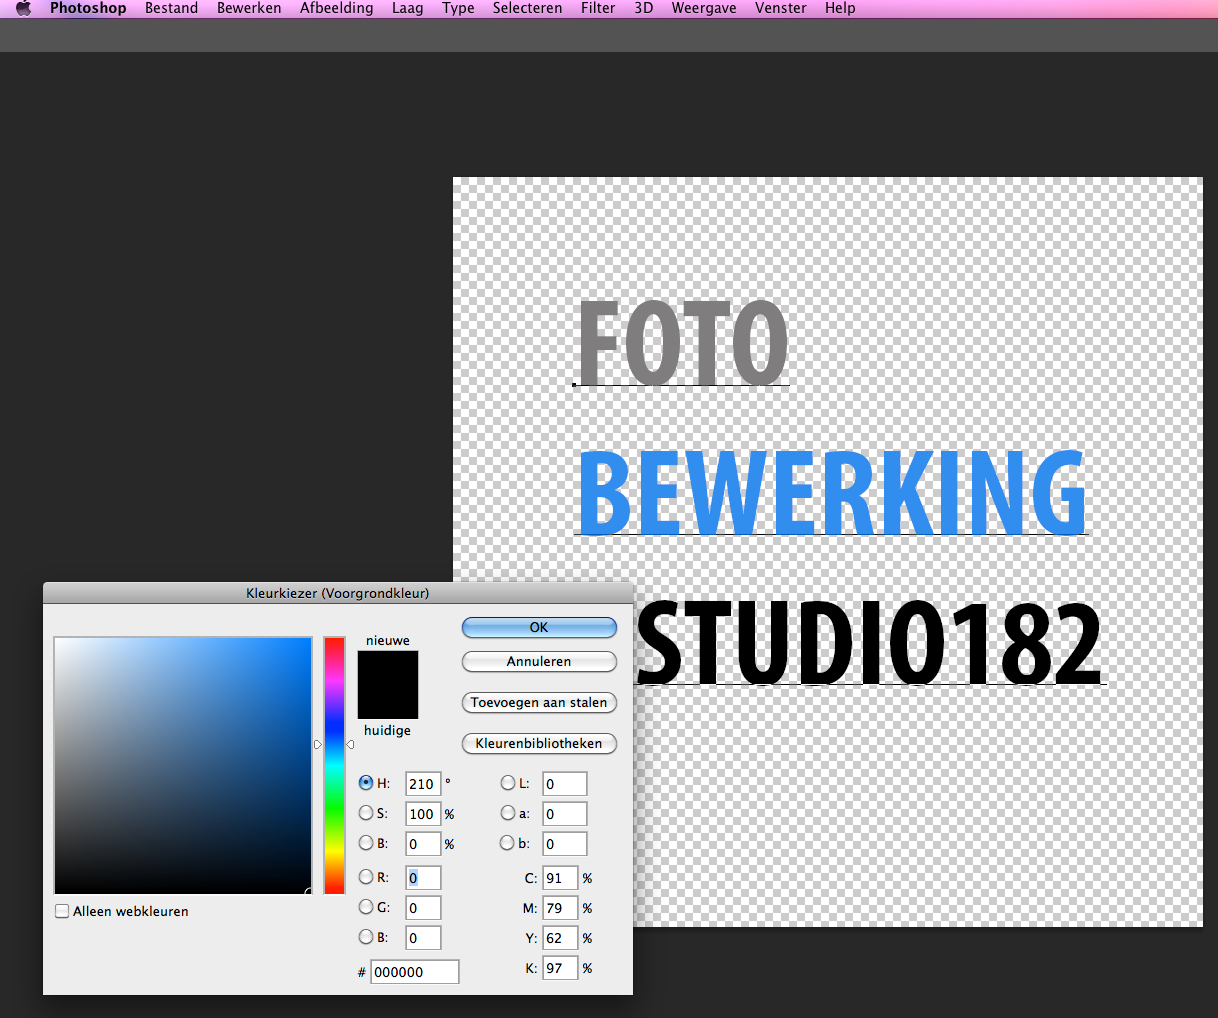Open the Afbeelding menu
This screenshot has width=1218, height=1018.
336,8
